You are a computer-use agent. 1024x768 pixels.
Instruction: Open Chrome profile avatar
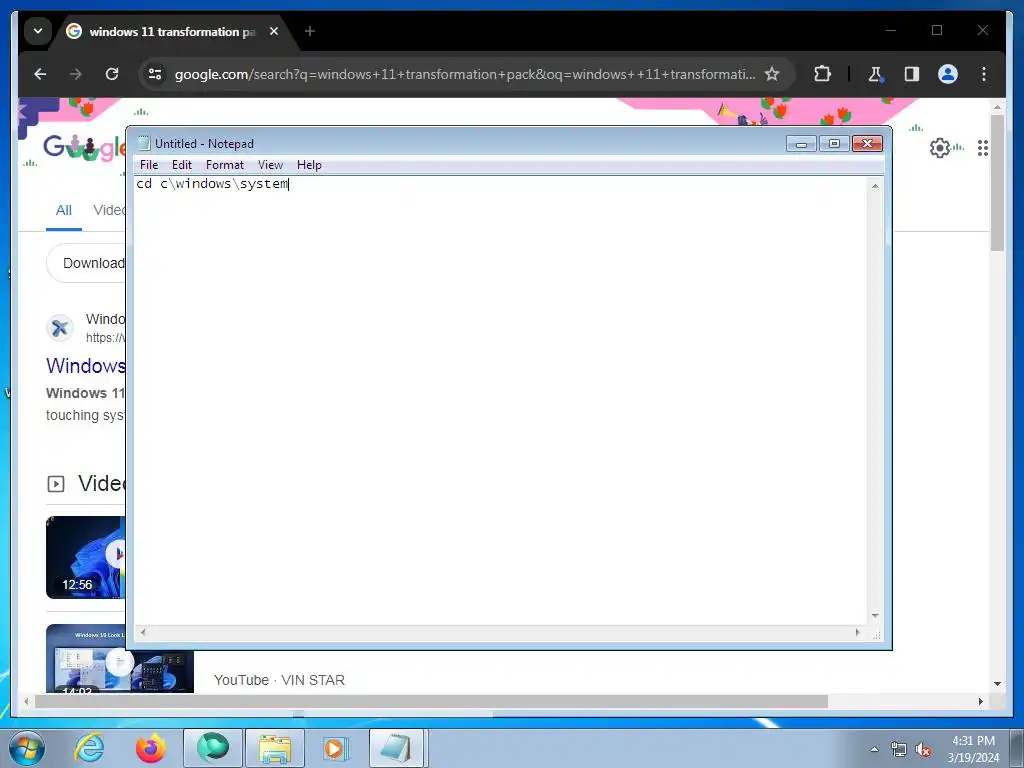948,74
